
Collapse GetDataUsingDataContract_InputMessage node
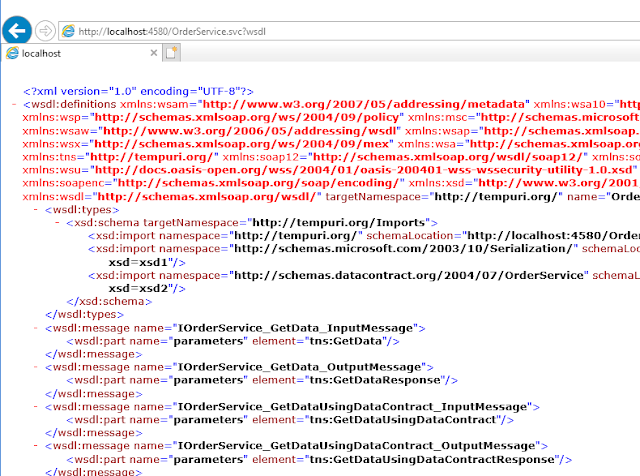pyautogui.click(x=36, y=407)
